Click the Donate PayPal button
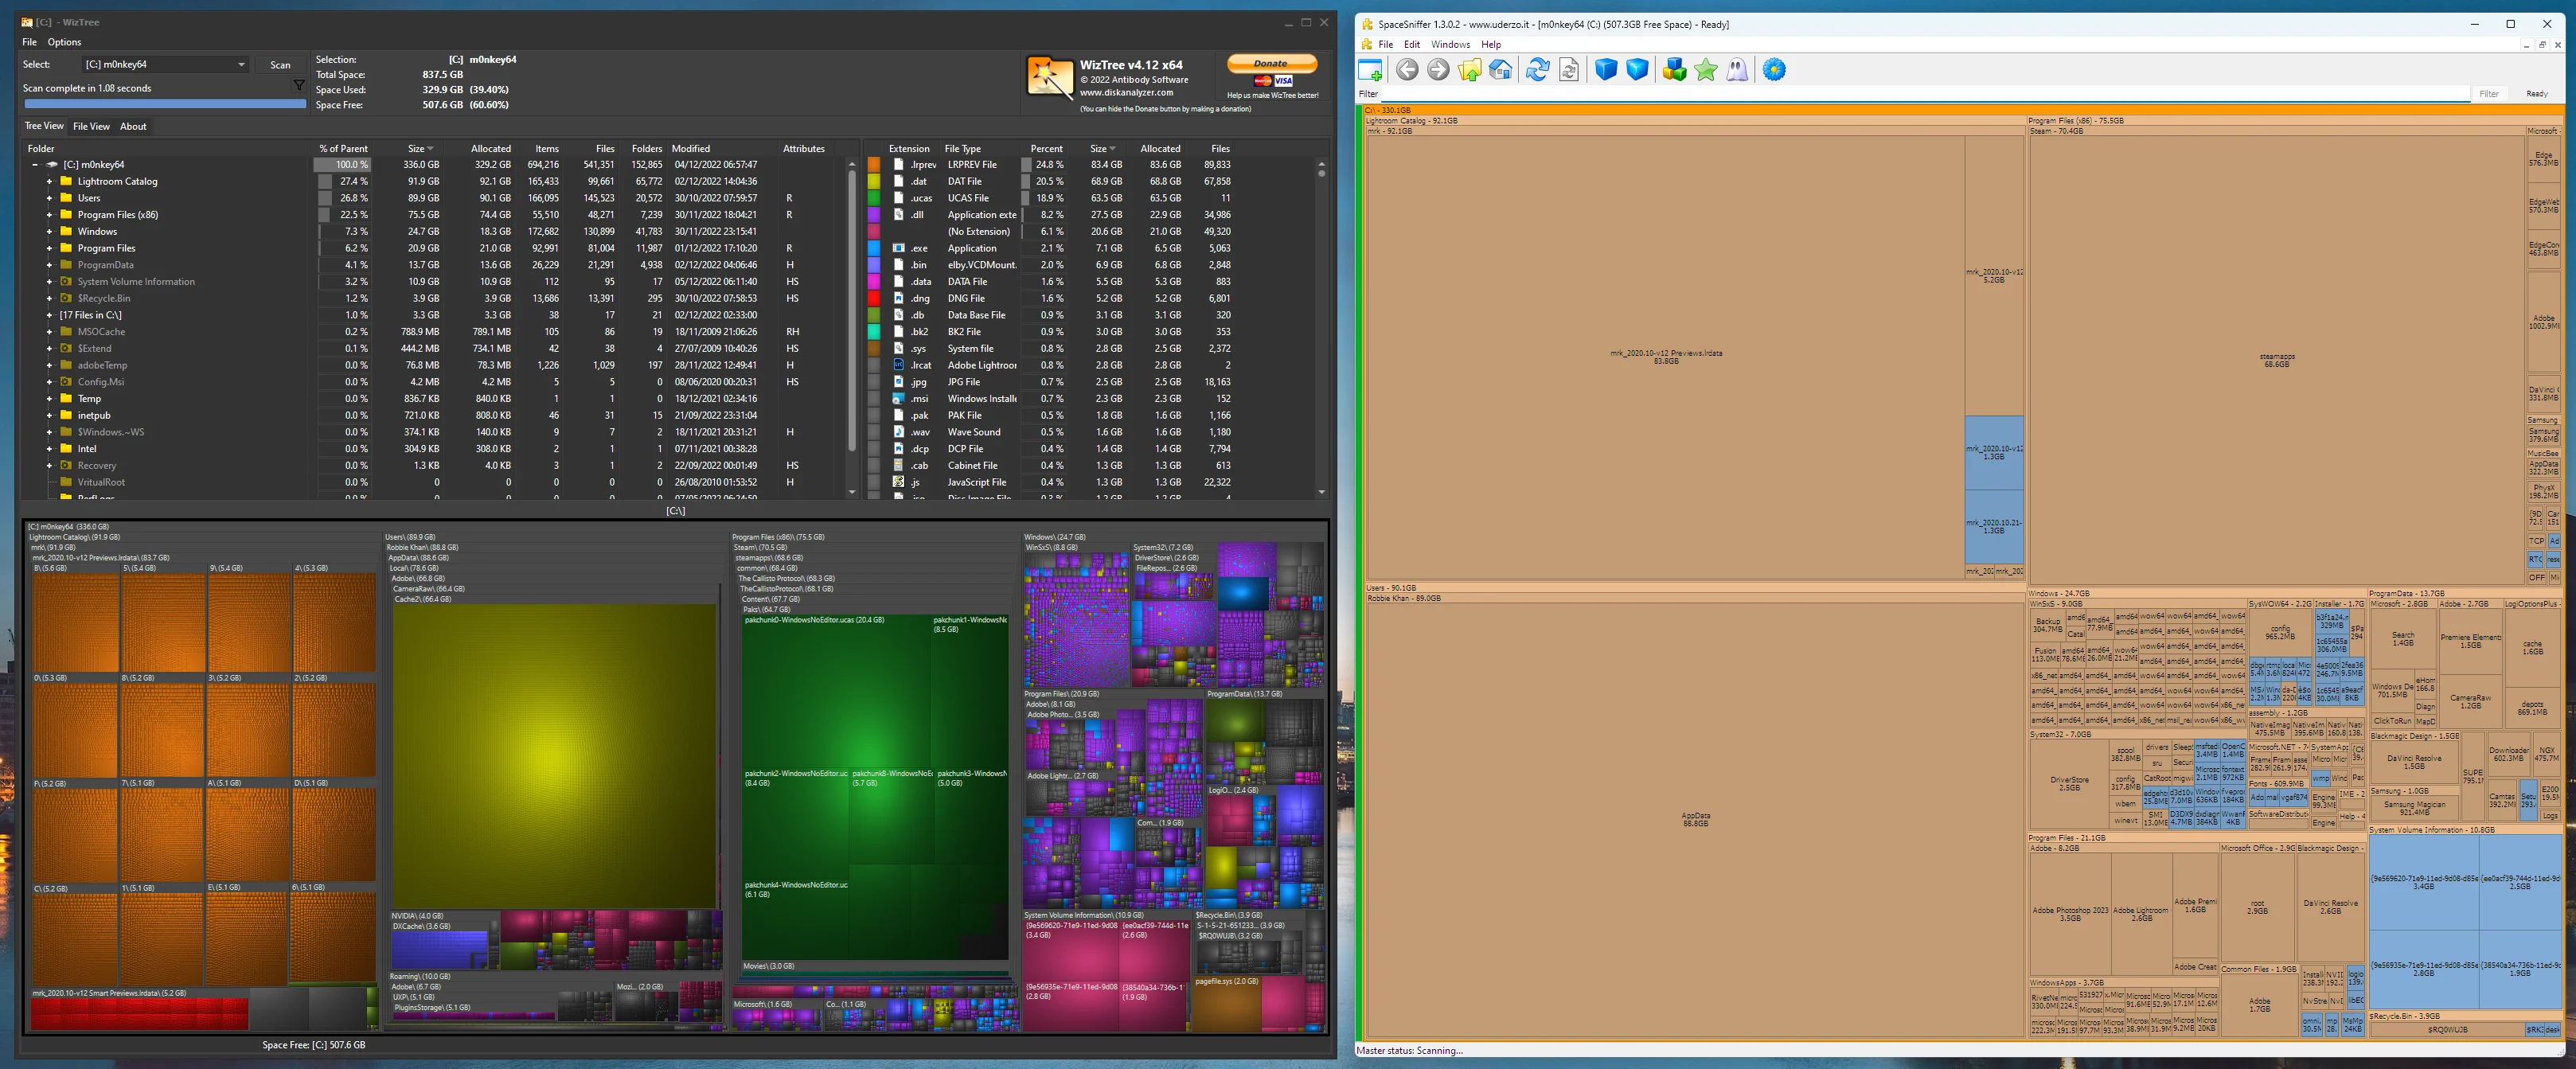Screen dimensions: 2576x1069 click(1271, 63)
